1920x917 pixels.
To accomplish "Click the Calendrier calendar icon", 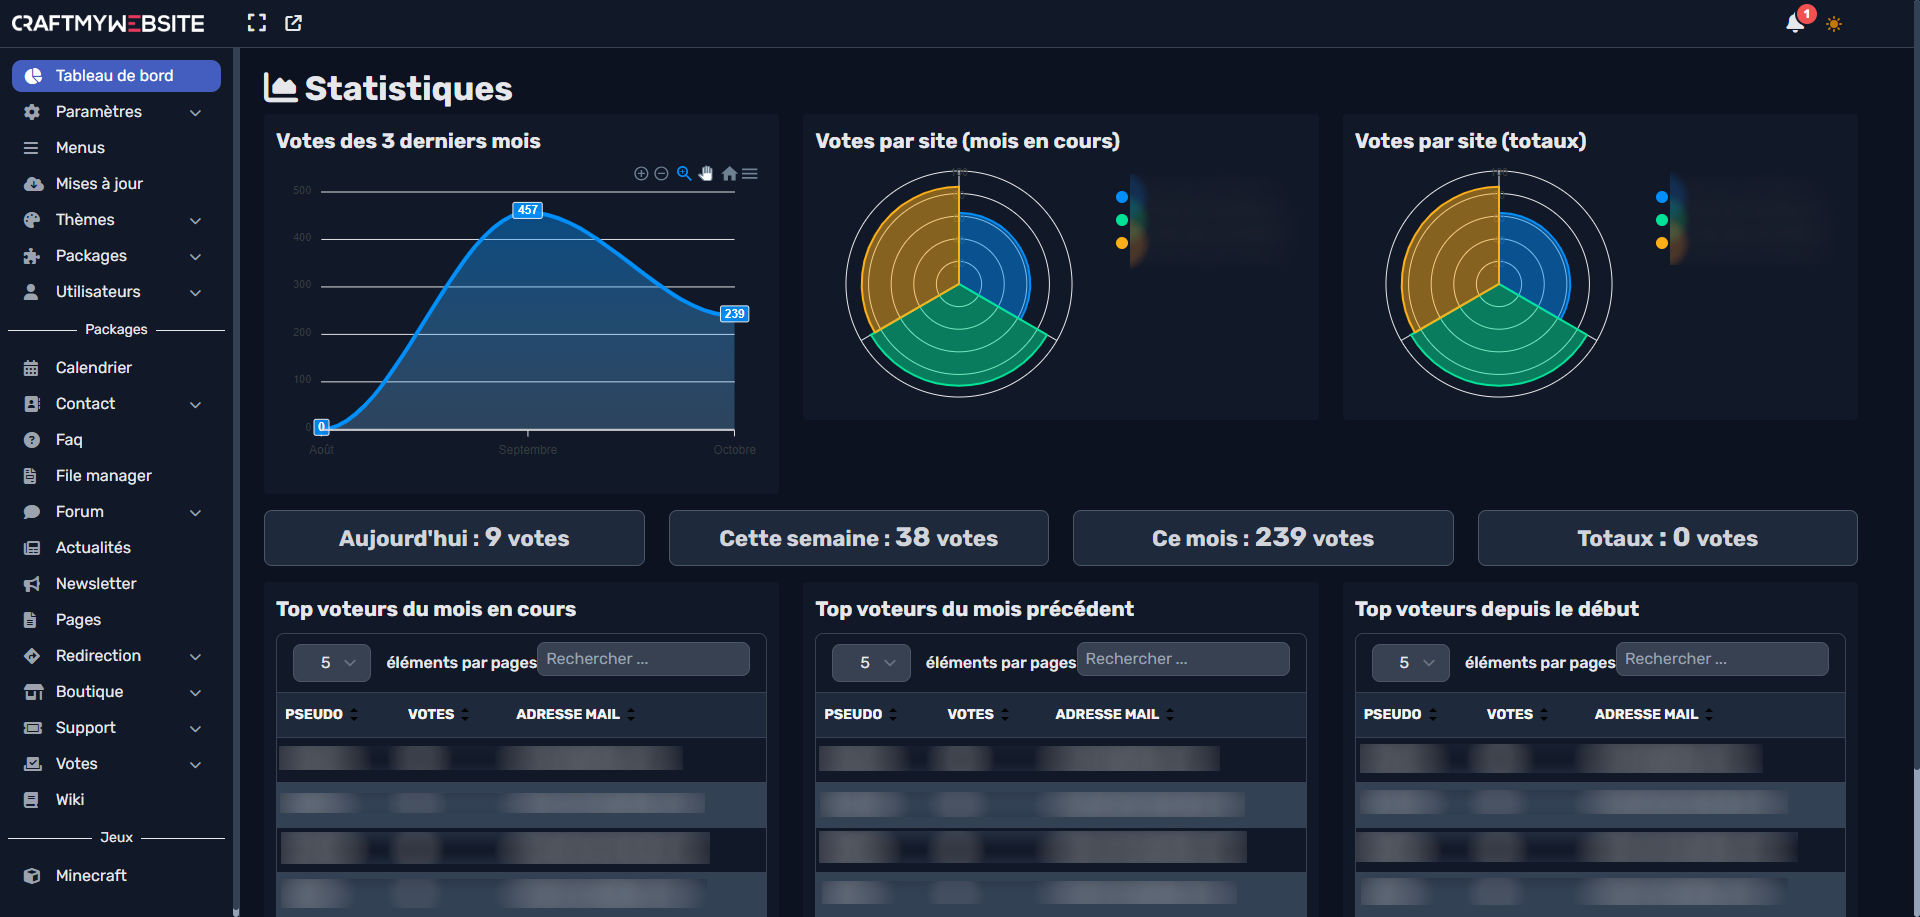I will point(32,368).
